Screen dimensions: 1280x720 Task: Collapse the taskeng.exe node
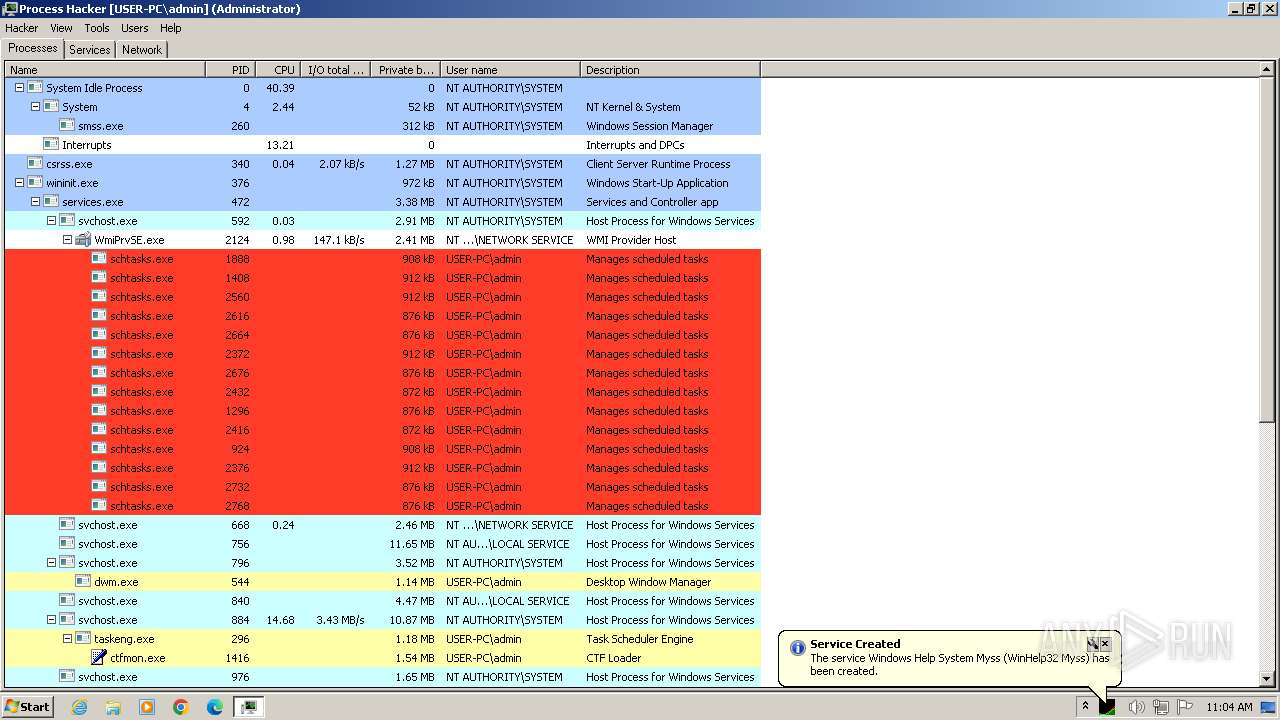(67, 639)
